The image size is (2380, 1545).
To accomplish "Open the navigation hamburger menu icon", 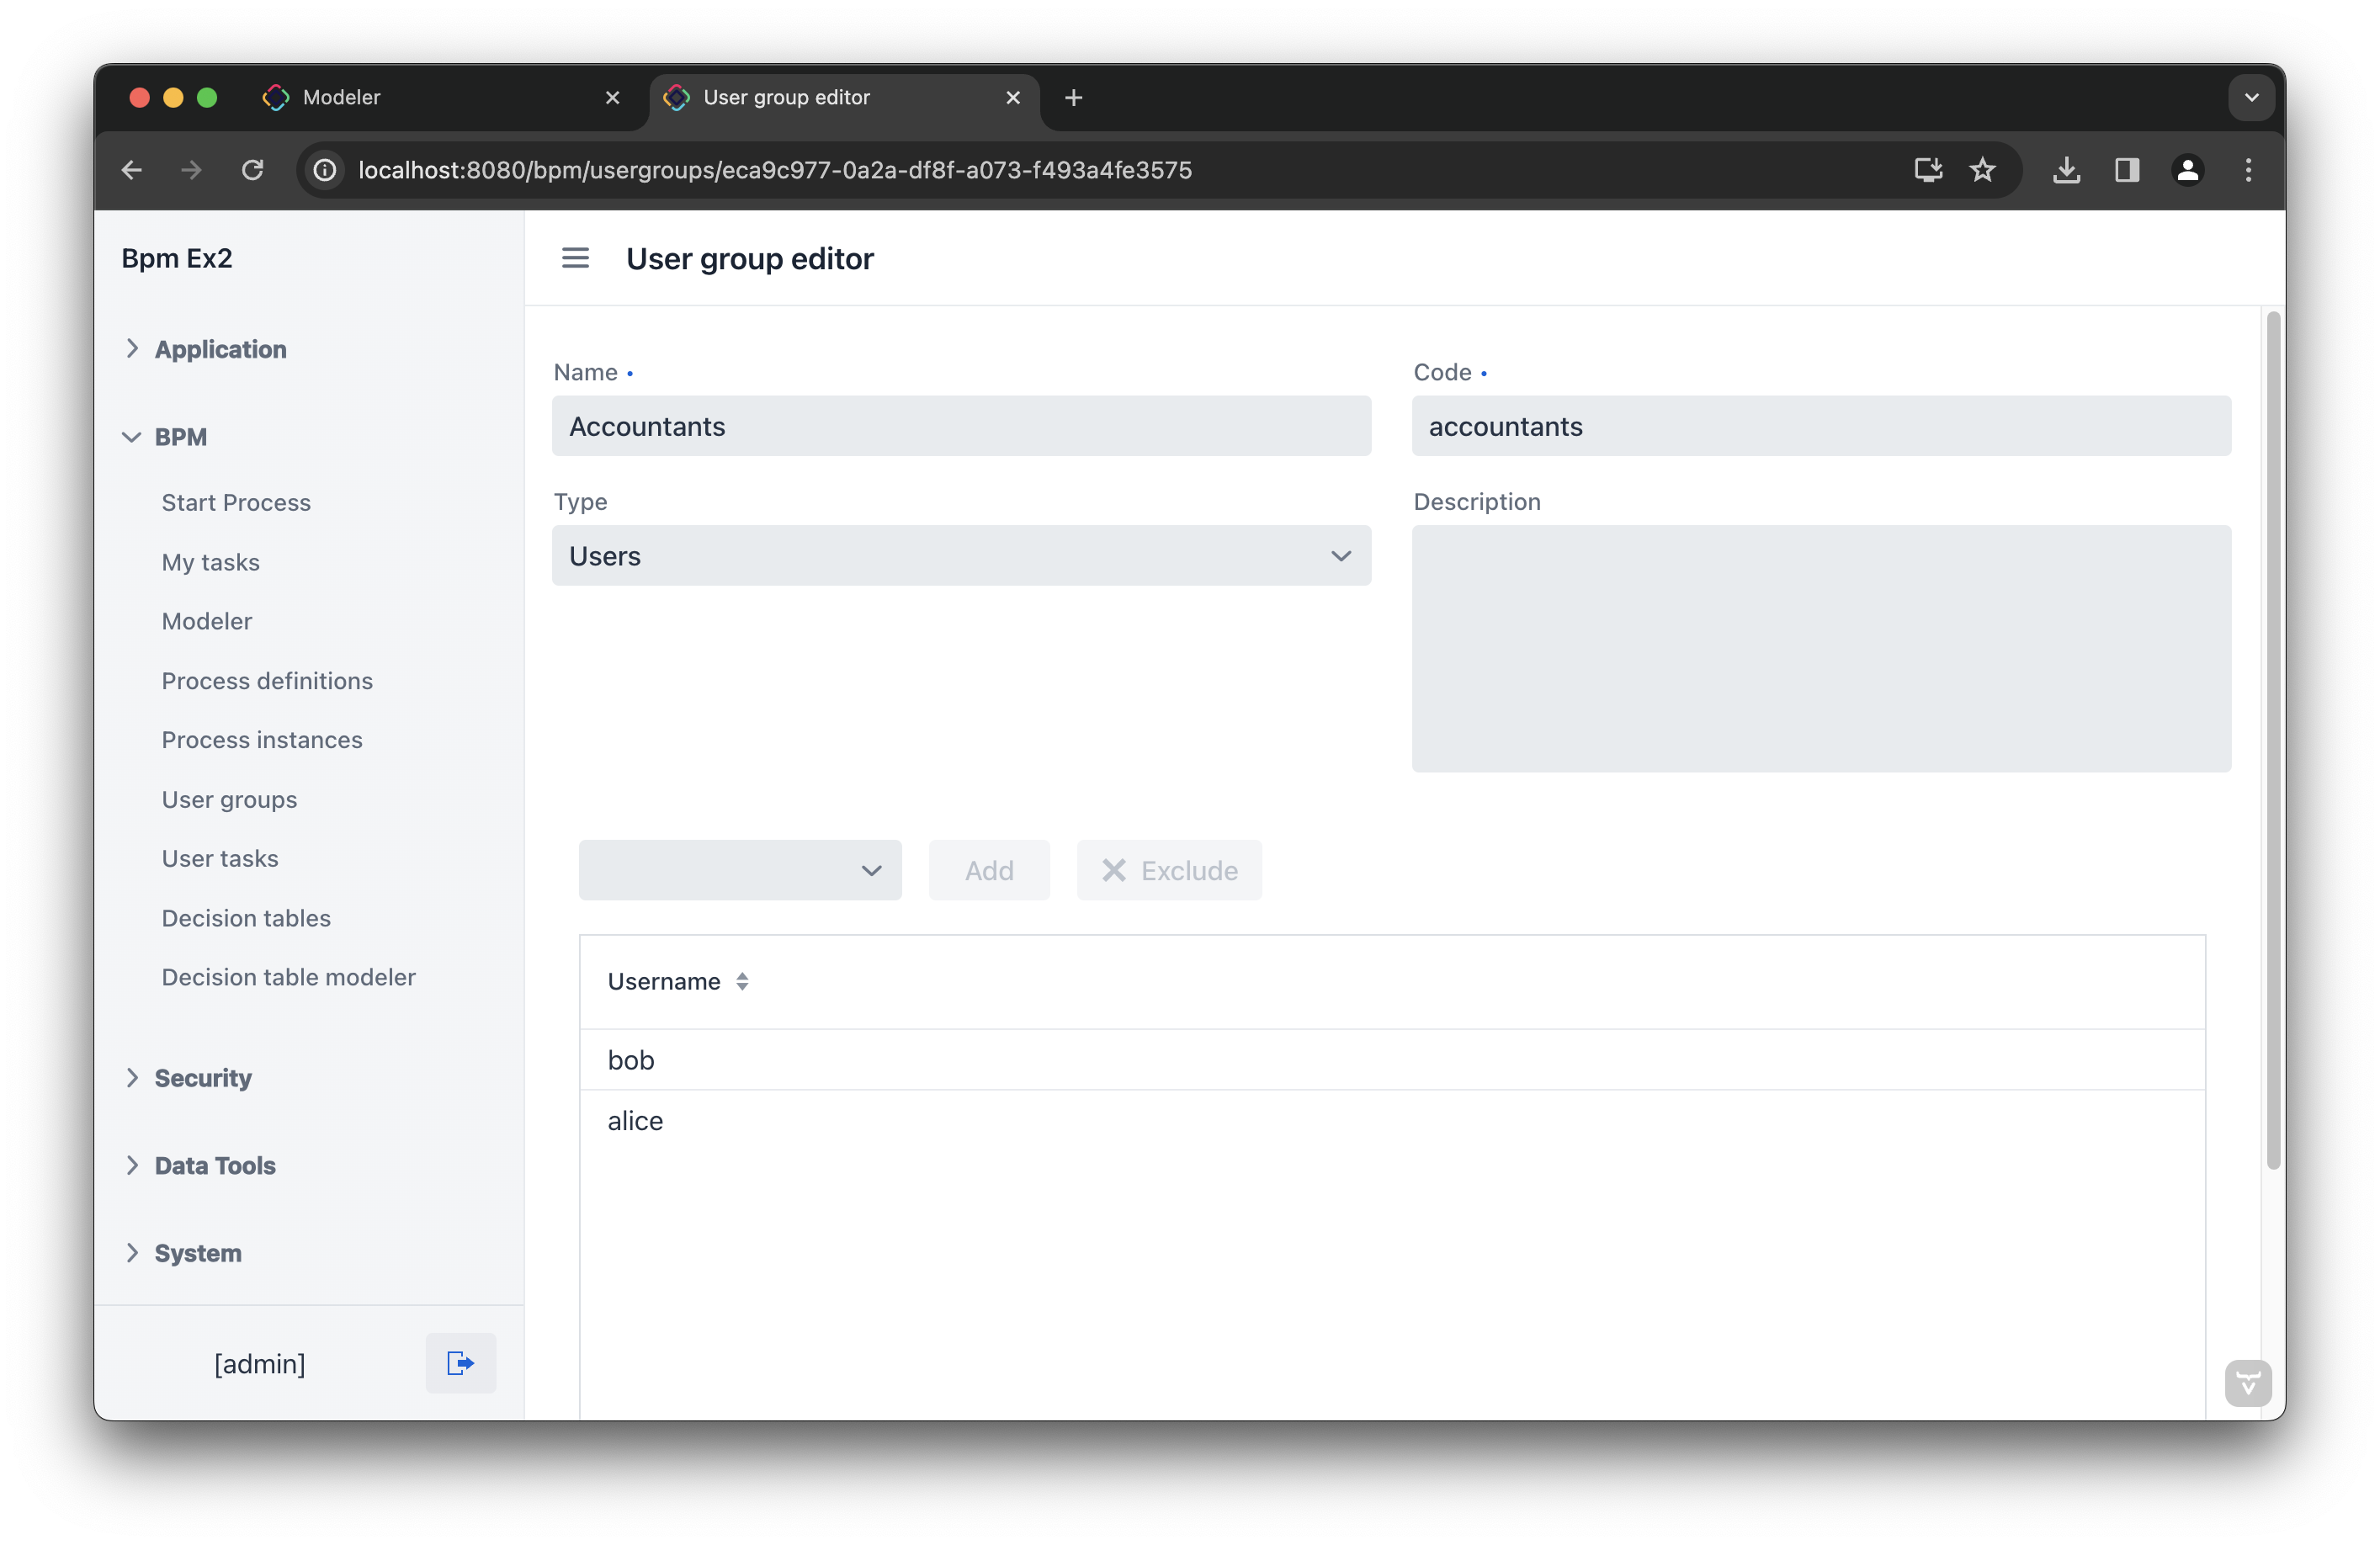I will coord(575,257).
